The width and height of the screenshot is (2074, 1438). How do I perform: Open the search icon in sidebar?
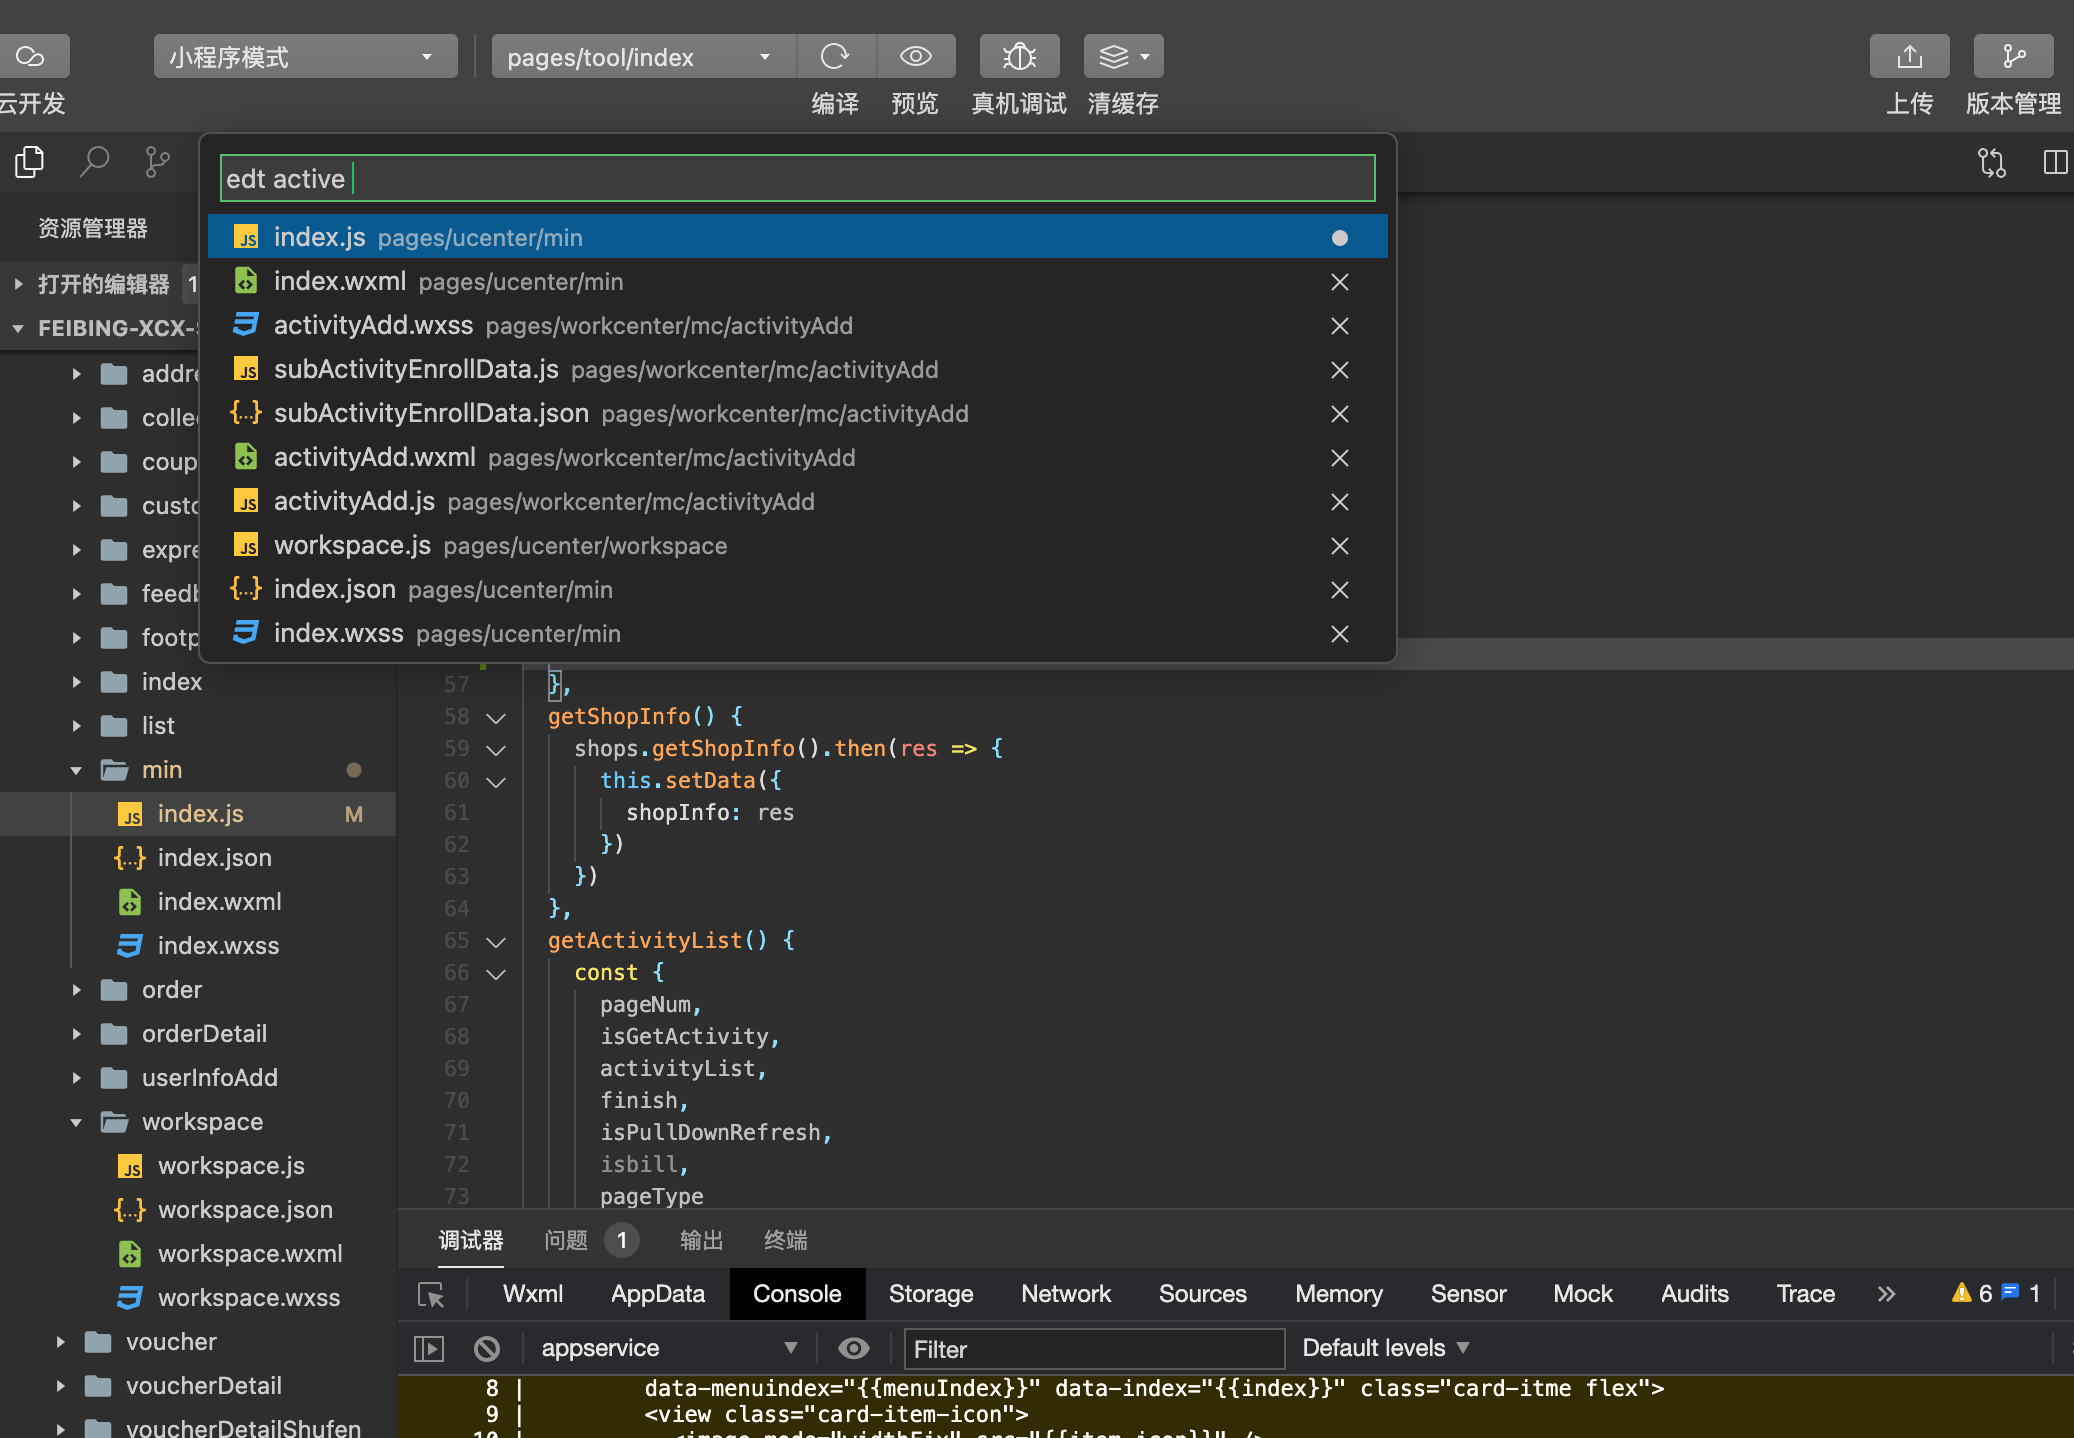coord(94,161)
